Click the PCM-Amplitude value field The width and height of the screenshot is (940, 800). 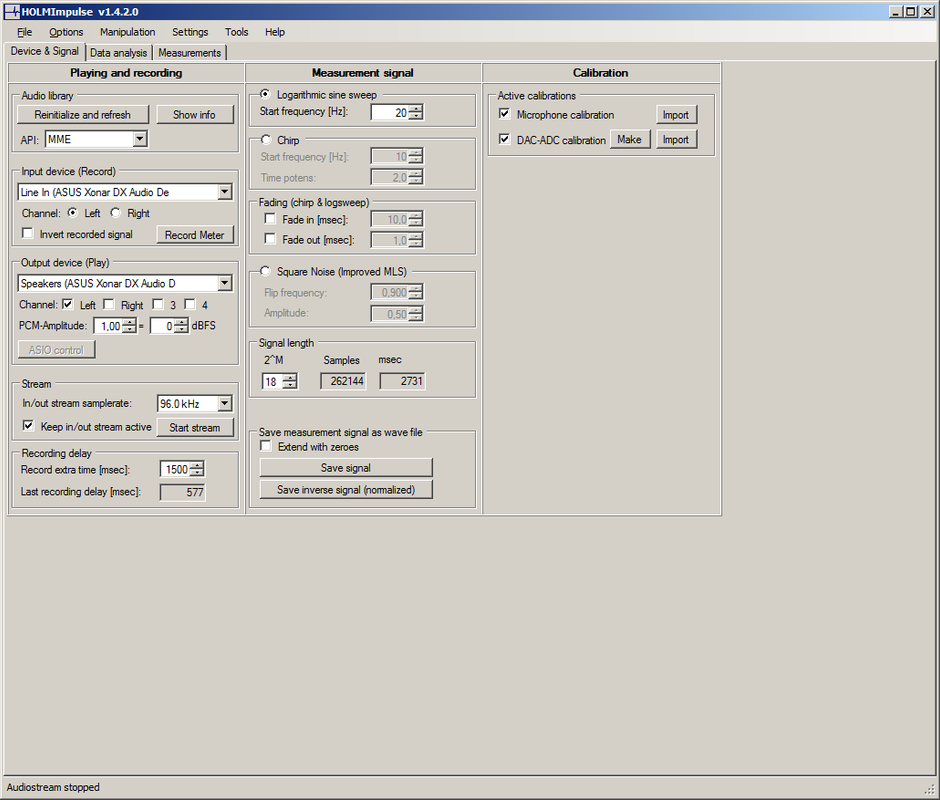pos(109,326)
